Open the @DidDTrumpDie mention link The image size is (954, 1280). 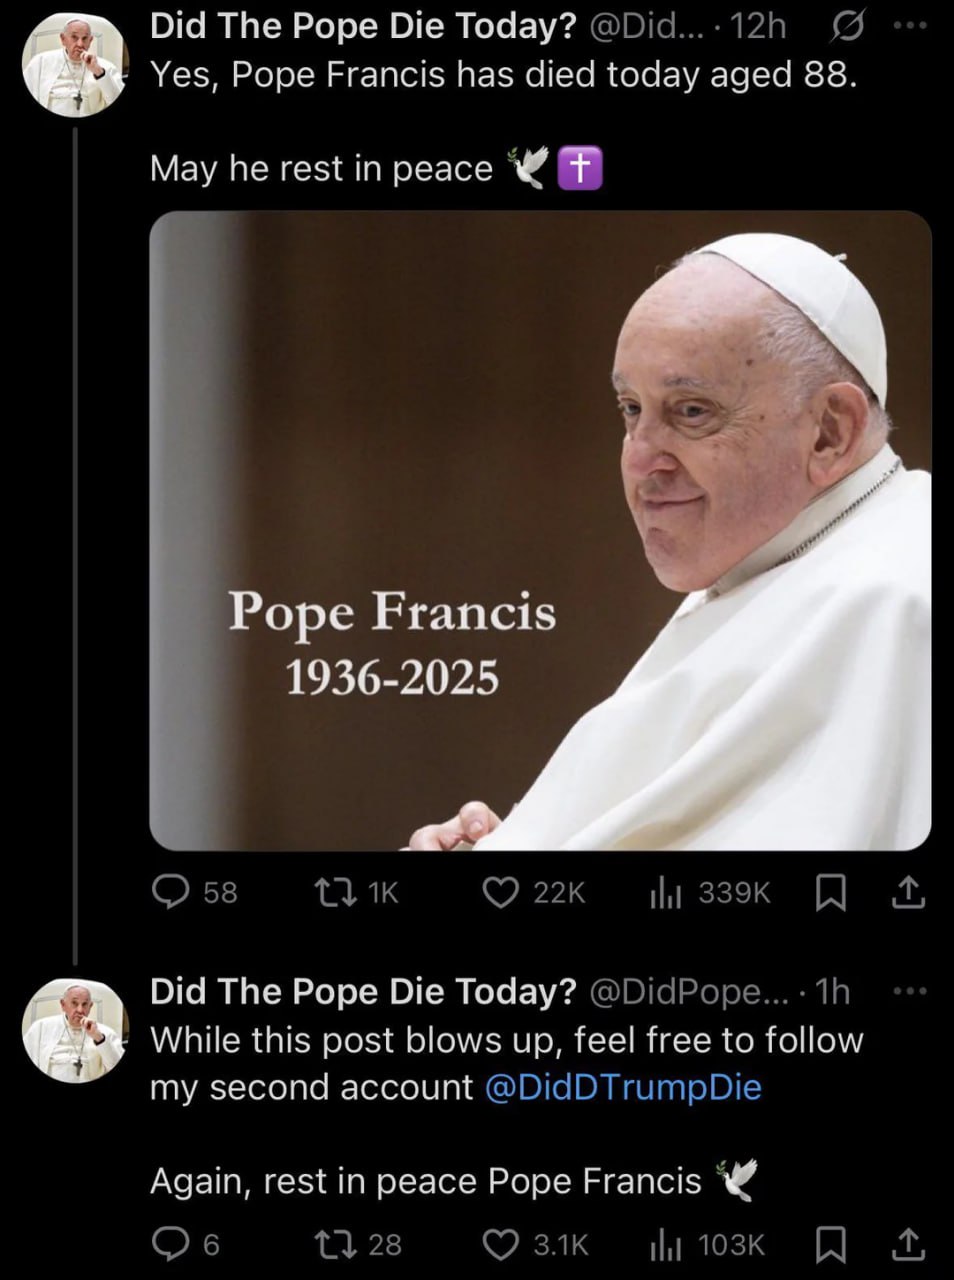click(x=623, y=1087)
